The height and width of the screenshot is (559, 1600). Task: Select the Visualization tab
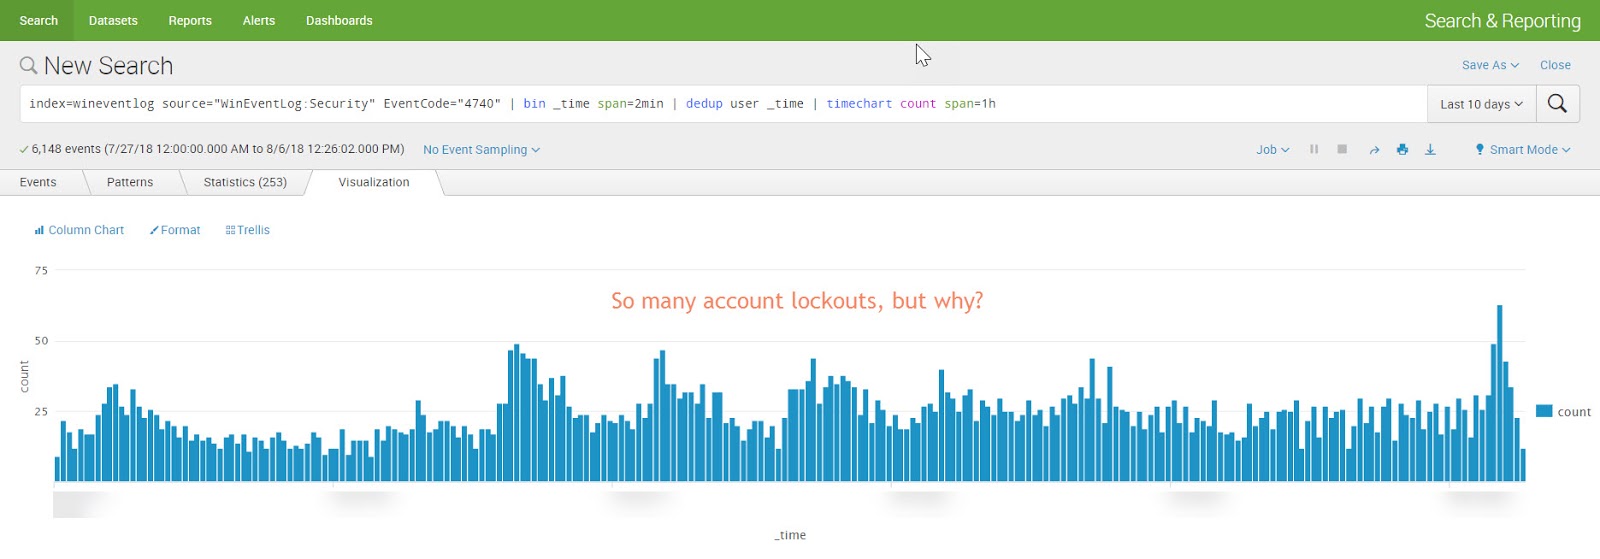(x=374, y=182)
